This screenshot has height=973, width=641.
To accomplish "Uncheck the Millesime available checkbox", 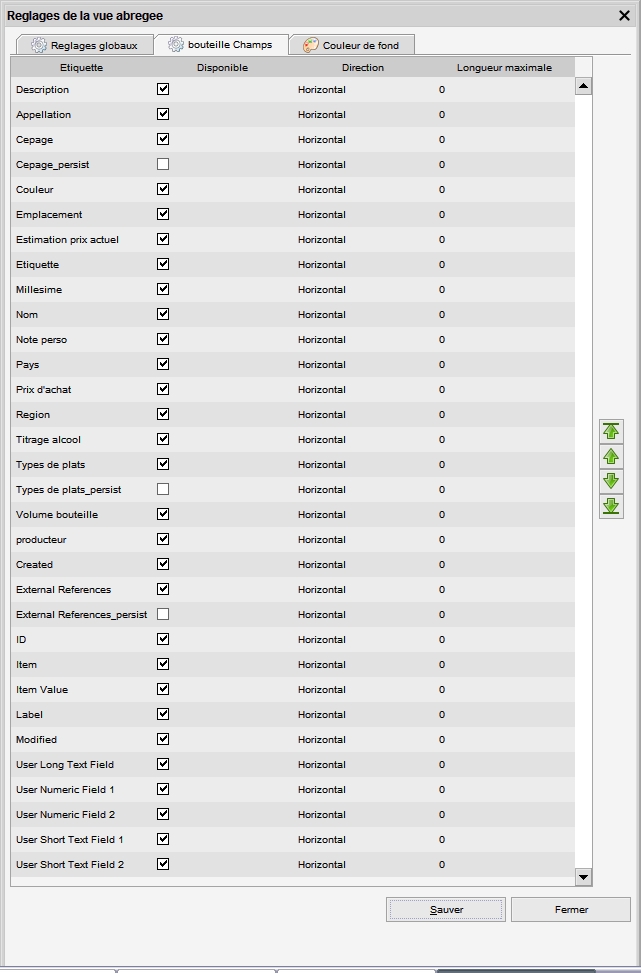I will coord(163,289).
